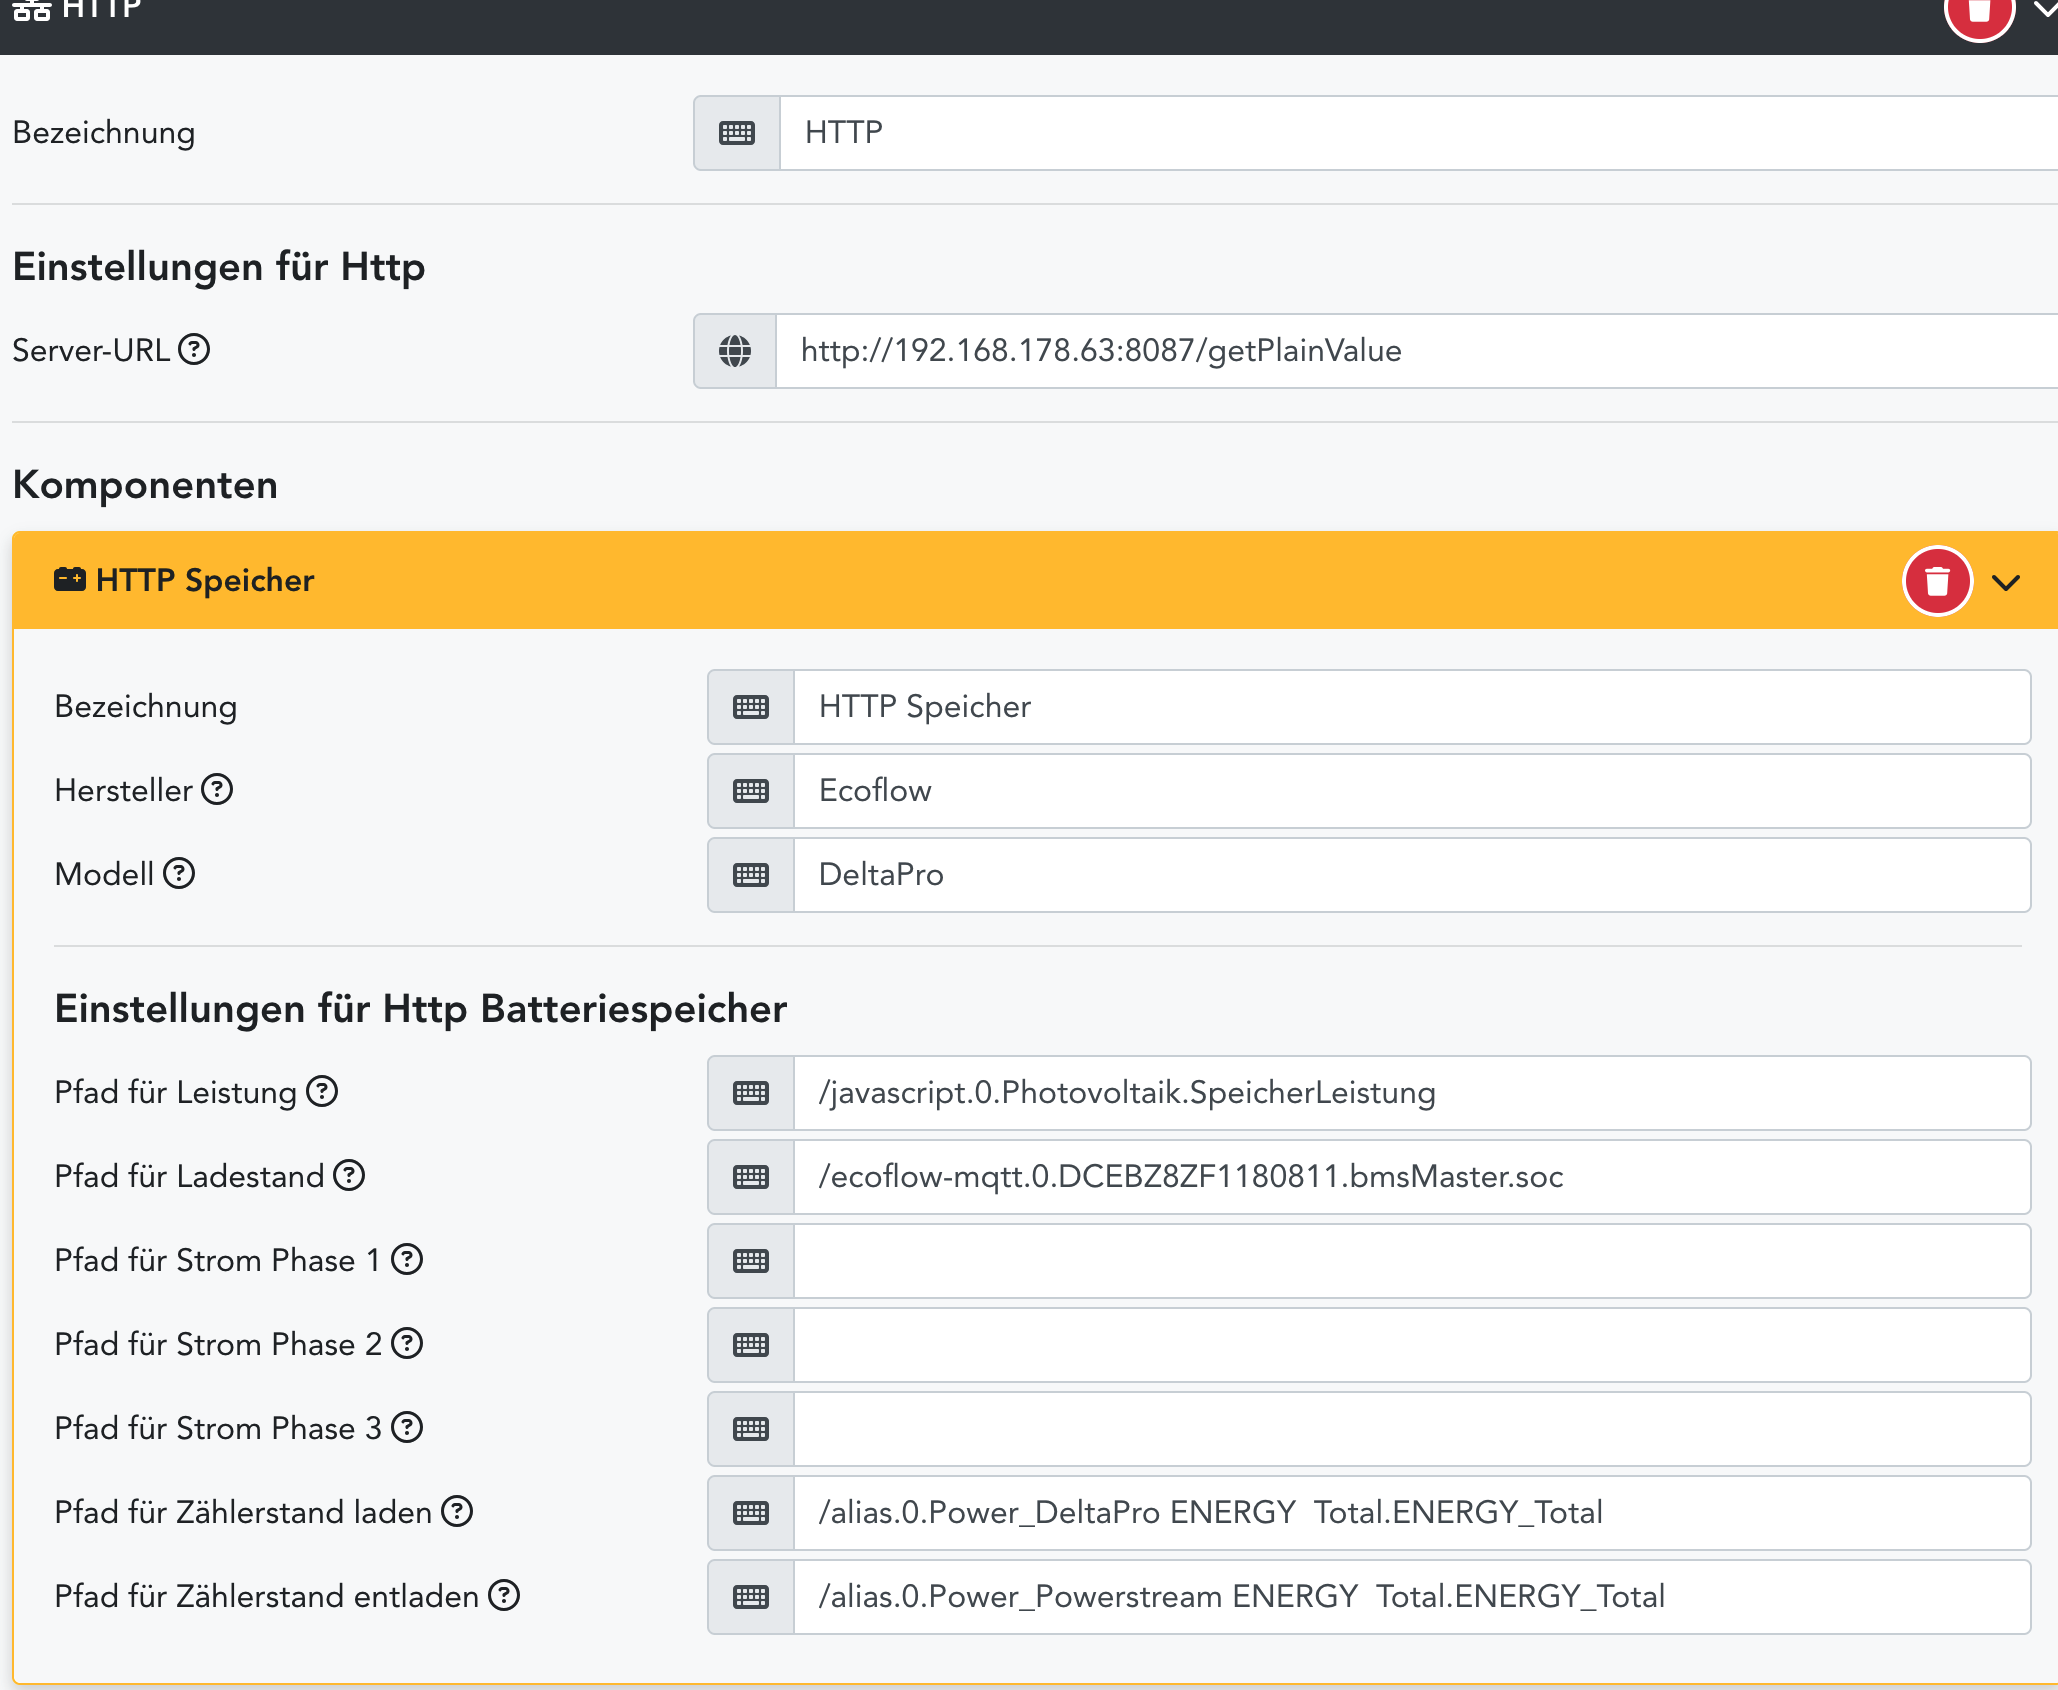The width and height of the screenshot is (2058, 1690).
Task: Show help tooltip for Modell
Action: click(179, 874)
